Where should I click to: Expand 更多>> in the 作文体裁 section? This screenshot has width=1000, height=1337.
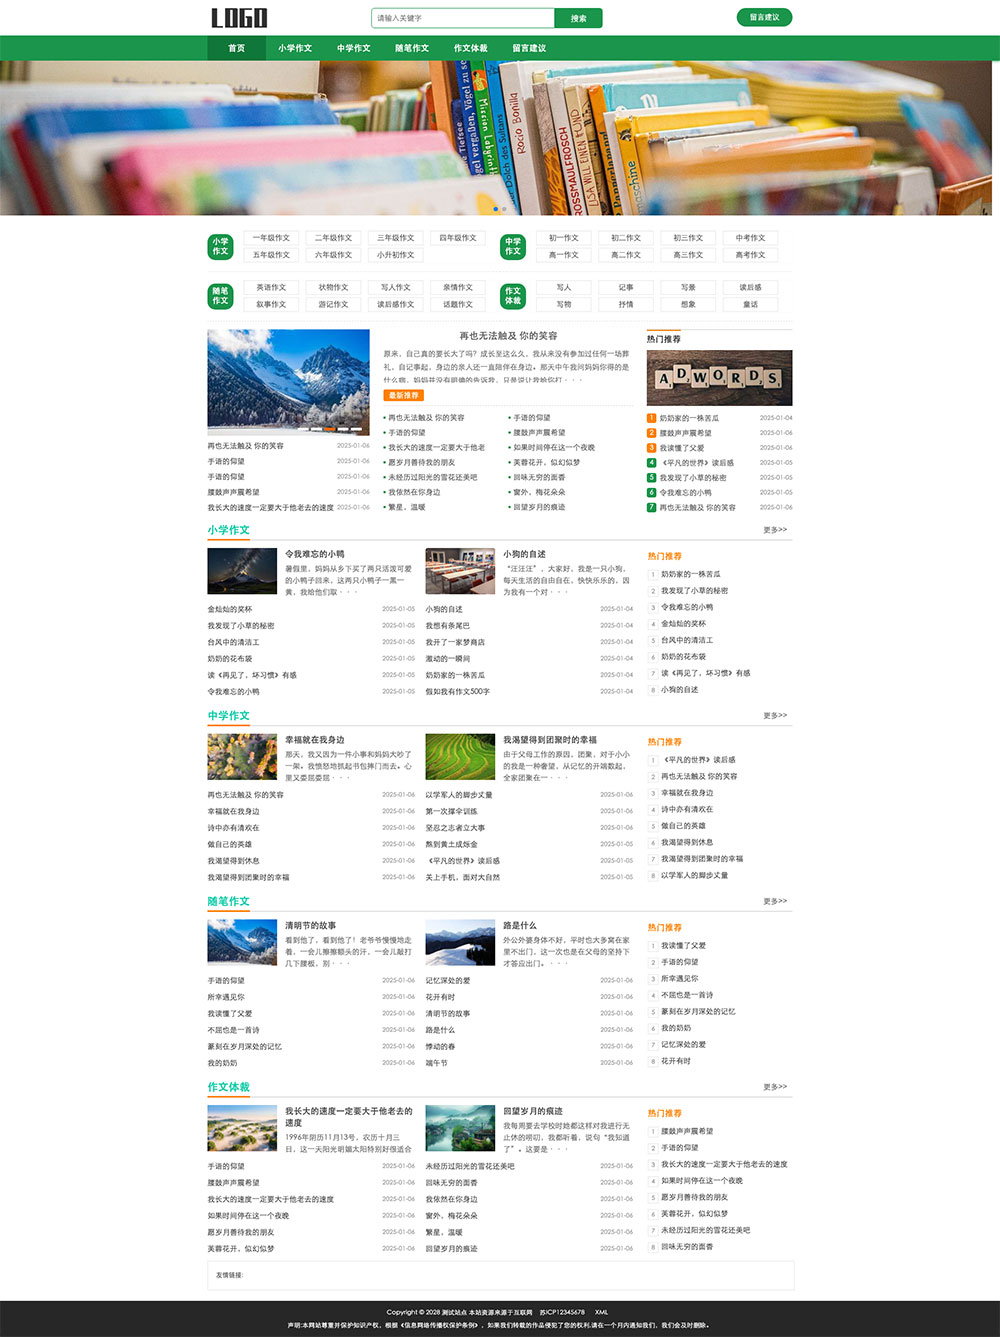(x=774, y=1087)
